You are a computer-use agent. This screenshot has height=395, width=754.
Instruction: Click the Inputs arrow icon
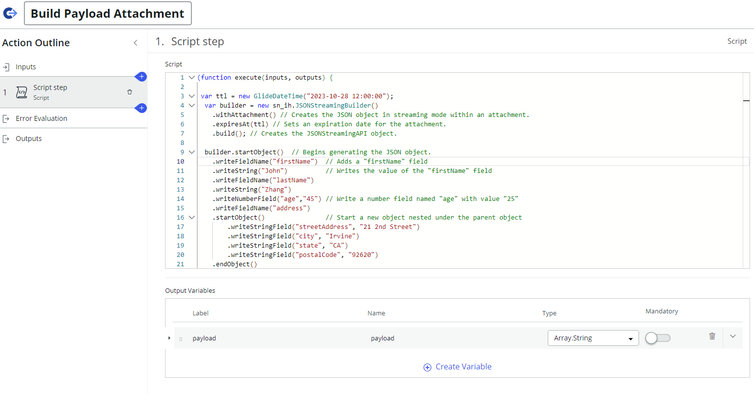pos(6,67)
